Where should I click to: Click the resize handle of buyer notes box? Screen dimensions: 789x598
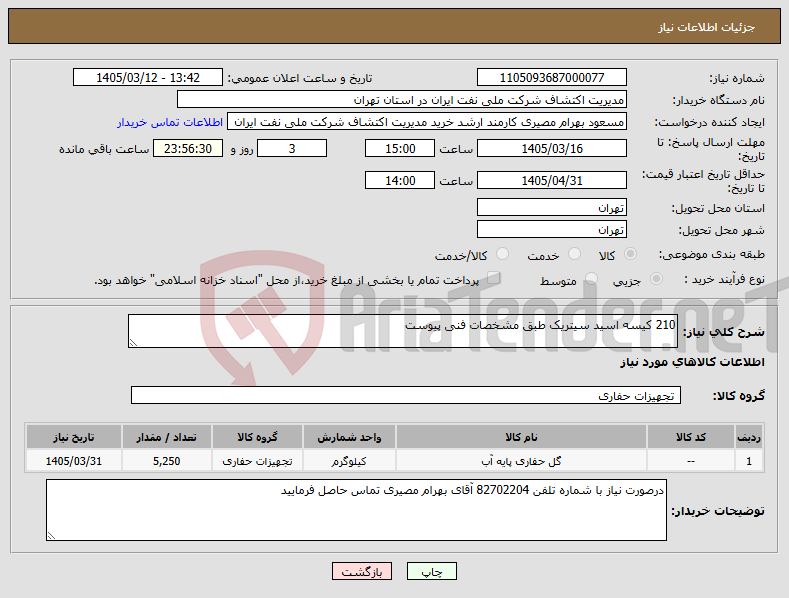coord(51,536)
